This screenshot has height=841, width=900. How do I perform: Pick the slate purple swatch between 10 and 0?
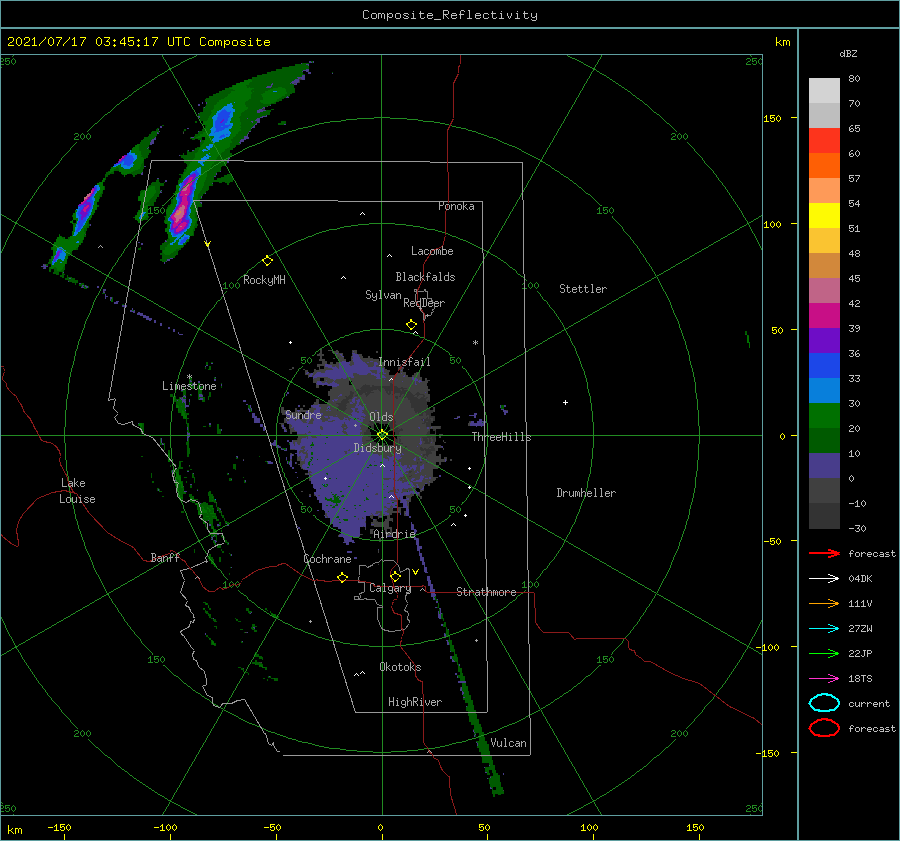click(824, 465)
